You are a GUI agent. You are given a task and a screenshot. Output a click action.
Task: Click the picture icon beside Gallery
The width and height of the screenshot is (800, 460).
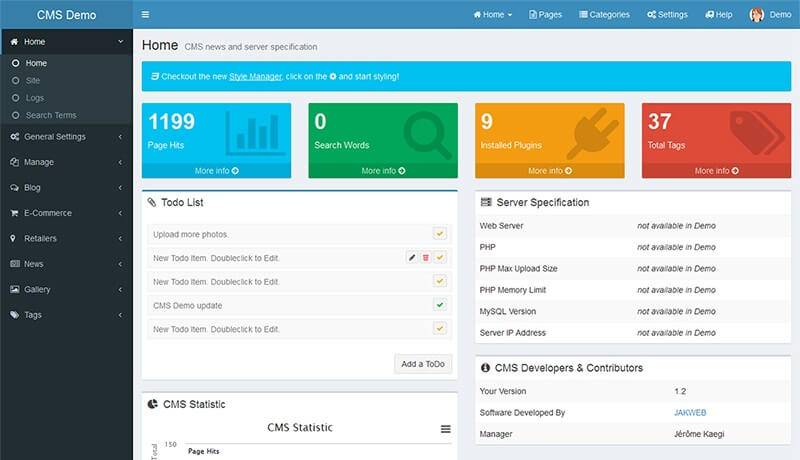15,289
